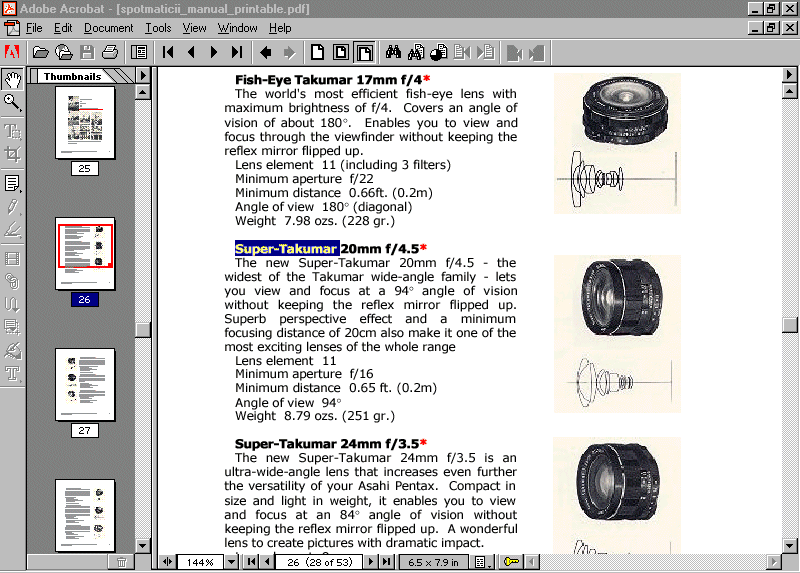Select the Pencil drawing tool
This screenshot has height=573, width=800.
tap(13, 206)
